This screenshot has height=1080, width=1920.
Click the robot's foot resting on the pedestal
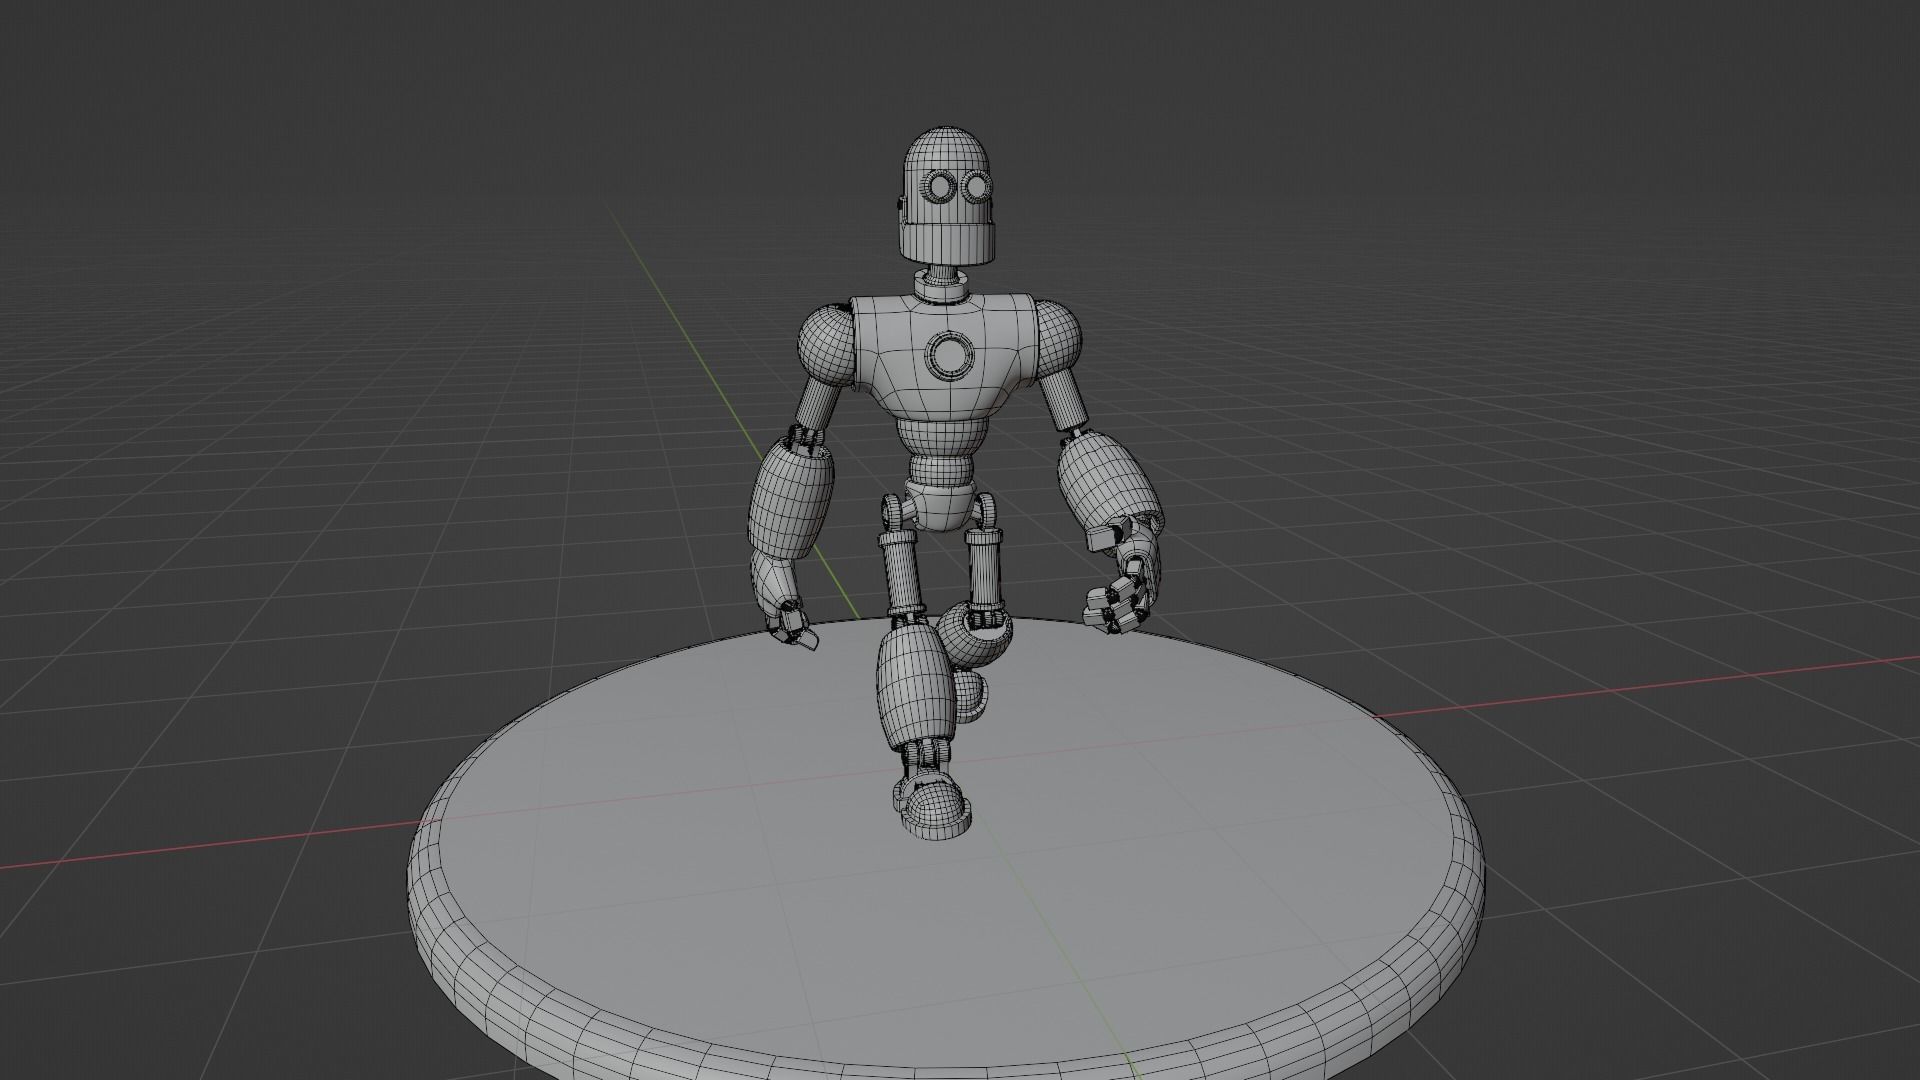click(x=934, y=805)
